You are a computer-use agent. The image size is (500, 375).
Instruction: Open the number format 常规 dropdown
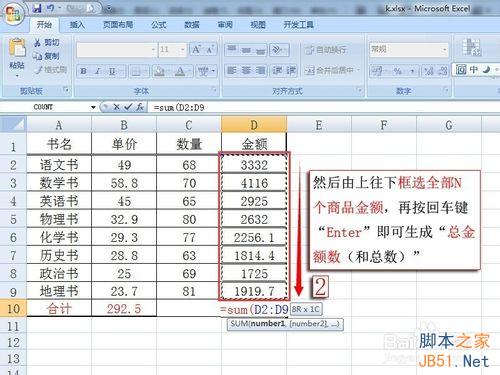click(x=444, y=50)
